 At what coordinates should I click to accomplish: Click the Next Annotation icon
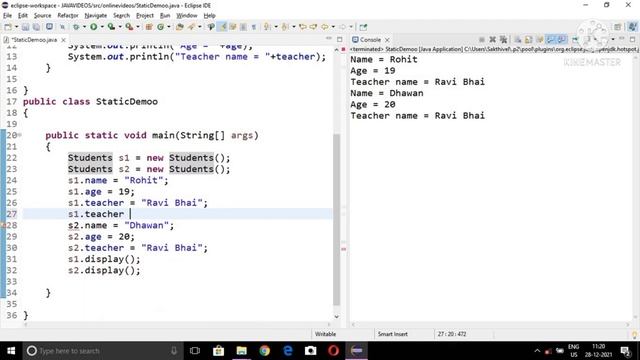click(267, 27)
